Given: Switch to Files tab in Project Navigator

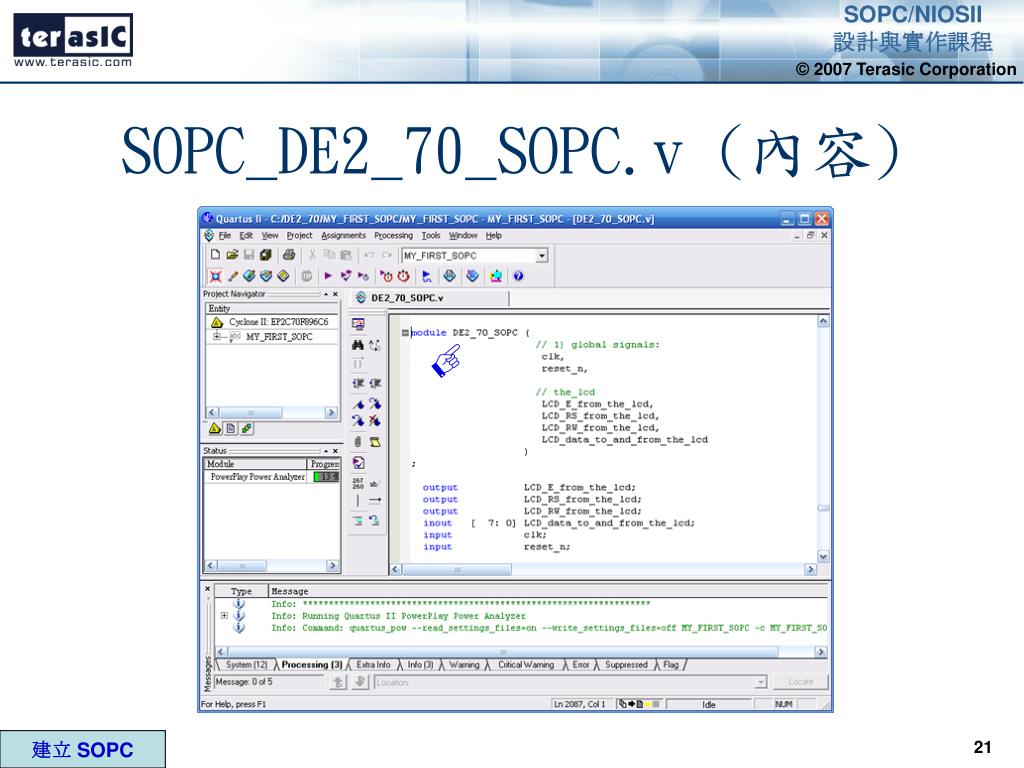Looking at the screenshot, I should click(x=231, y=428).
